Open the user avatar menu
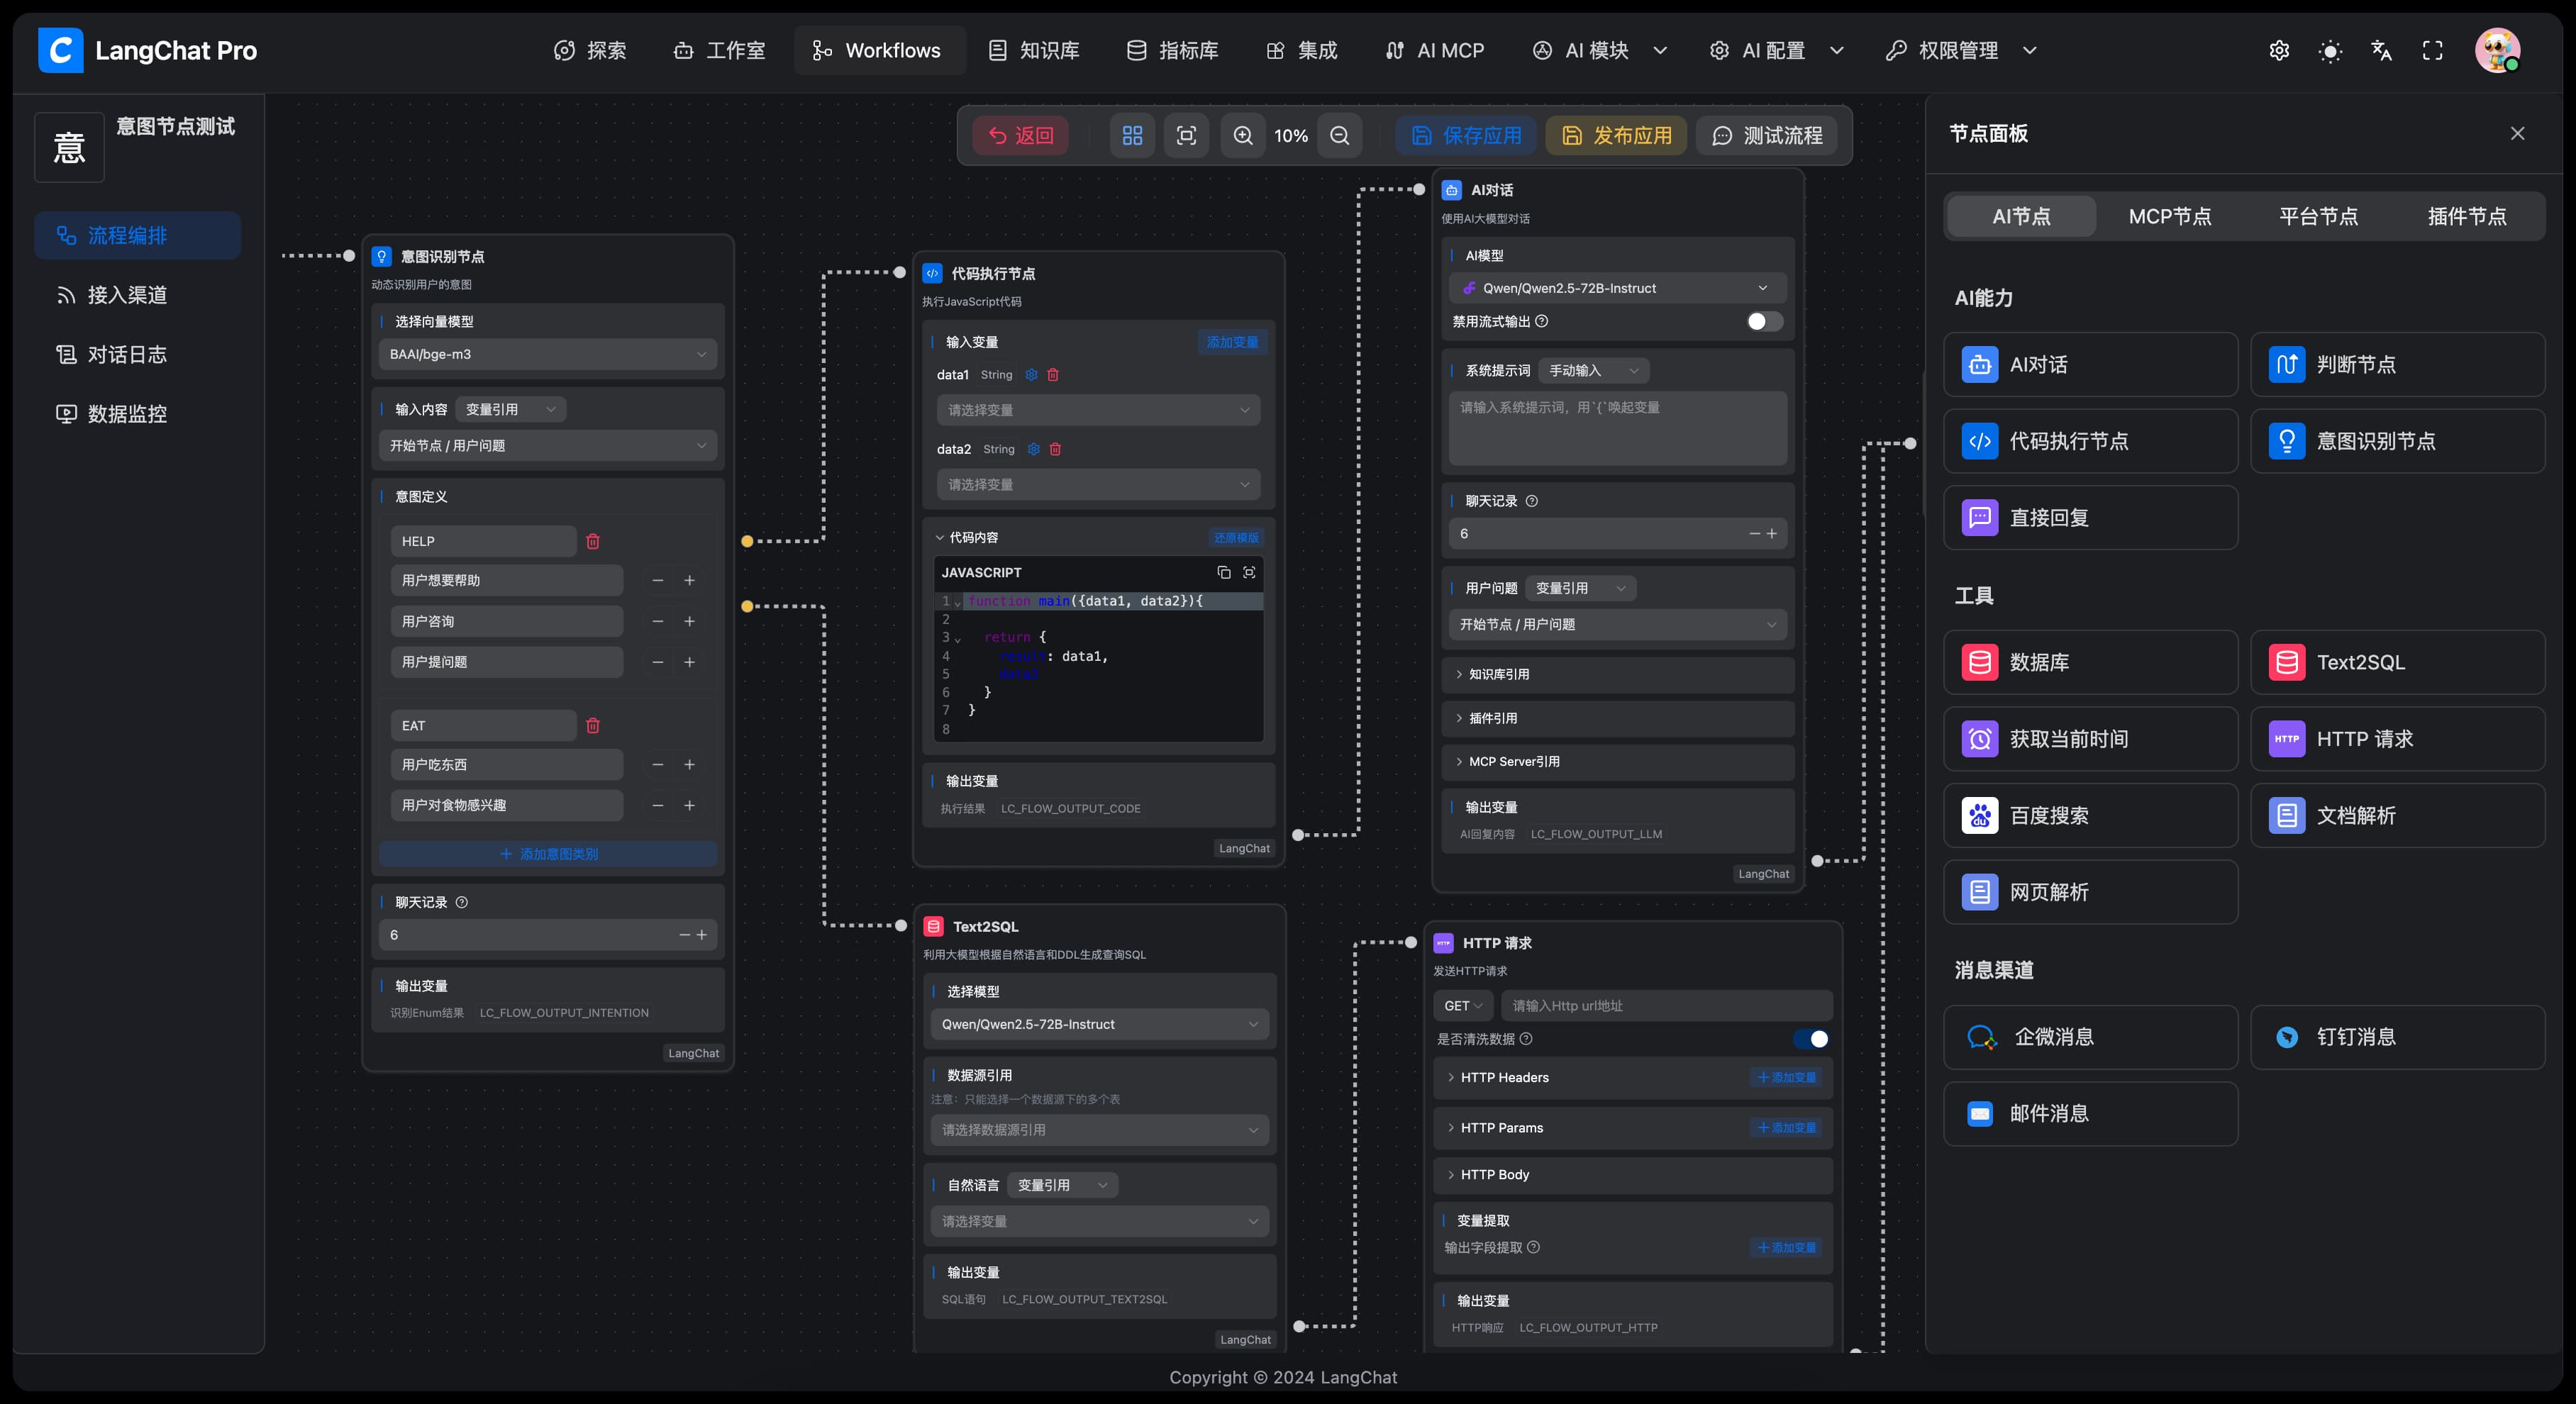This screenshot has height=1404, width=2576. point(2498,50)
